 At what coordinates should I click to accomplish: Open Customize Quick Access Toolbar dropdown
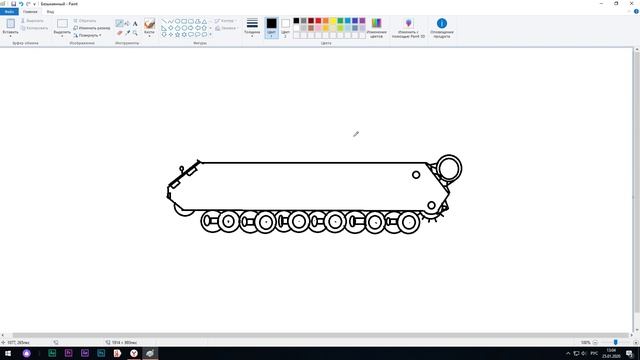(x=34, y=4)
